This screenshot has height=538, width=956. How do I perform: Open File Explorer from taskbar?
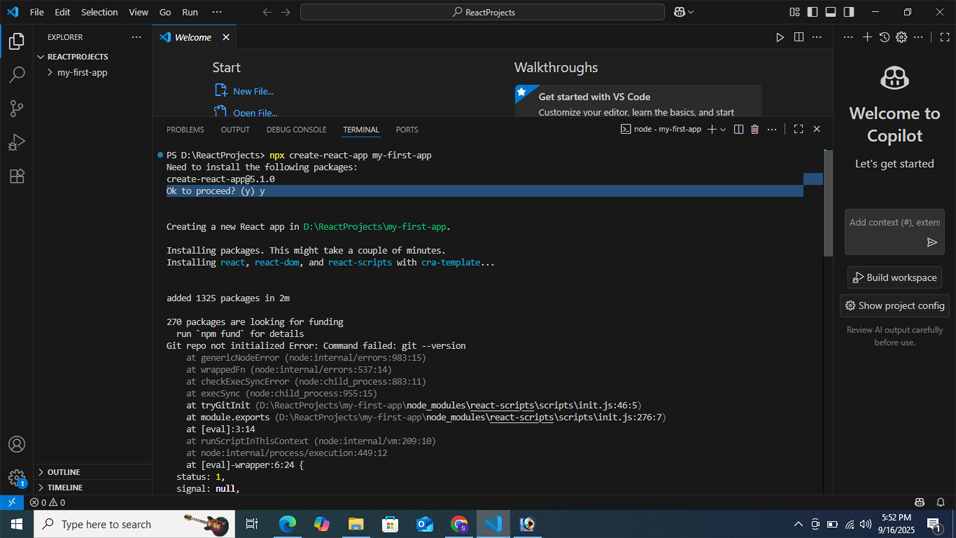tap(356, 524)
